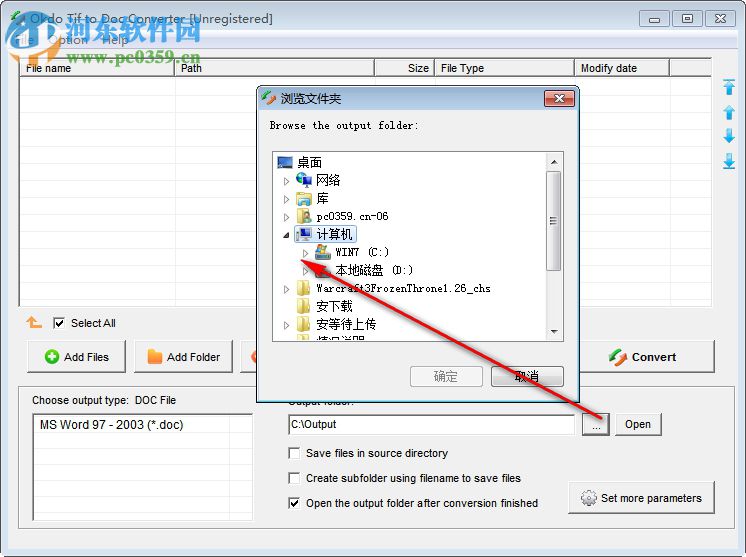The image size is (746, 557).
Task: Click the folder tree scrollbar thumb
Action: pyautogui.click(x=554, y=221)
